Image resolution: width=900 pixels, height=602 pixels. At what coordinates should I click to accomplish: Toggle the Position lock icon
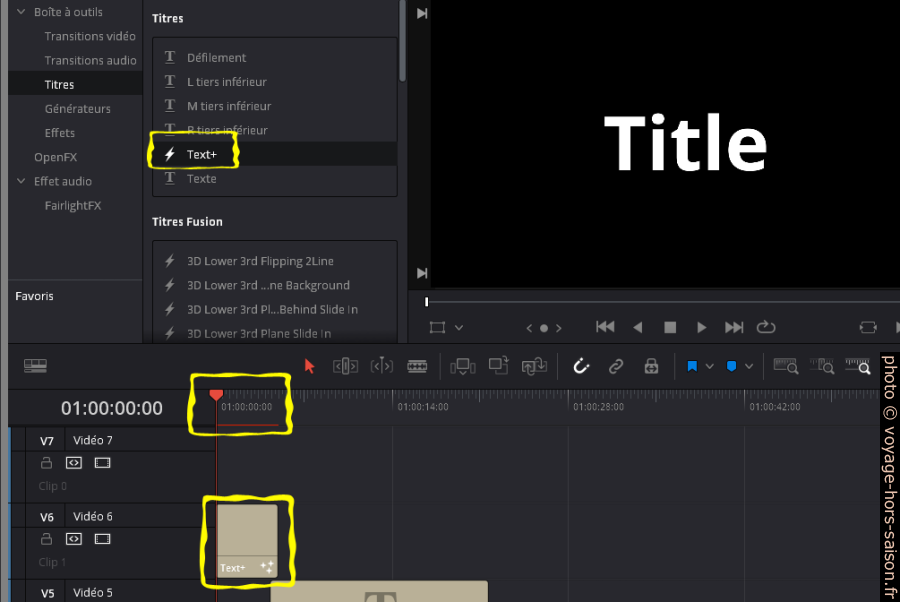coord(651,366)
